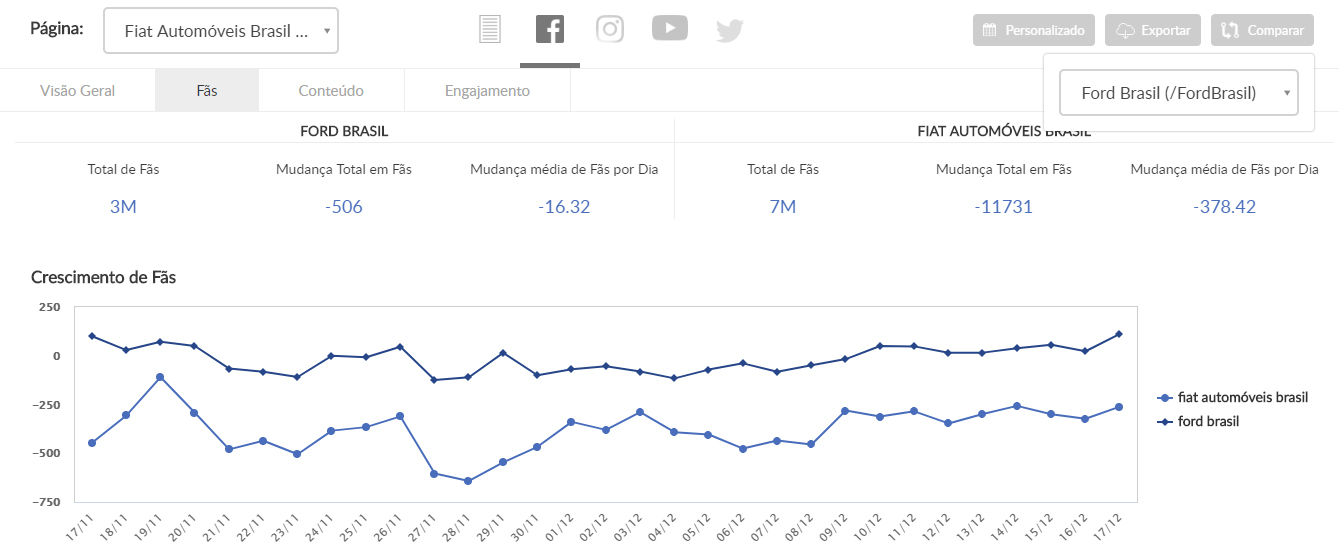Click the compare arrows icon in Comparar

pos(1230,30)
